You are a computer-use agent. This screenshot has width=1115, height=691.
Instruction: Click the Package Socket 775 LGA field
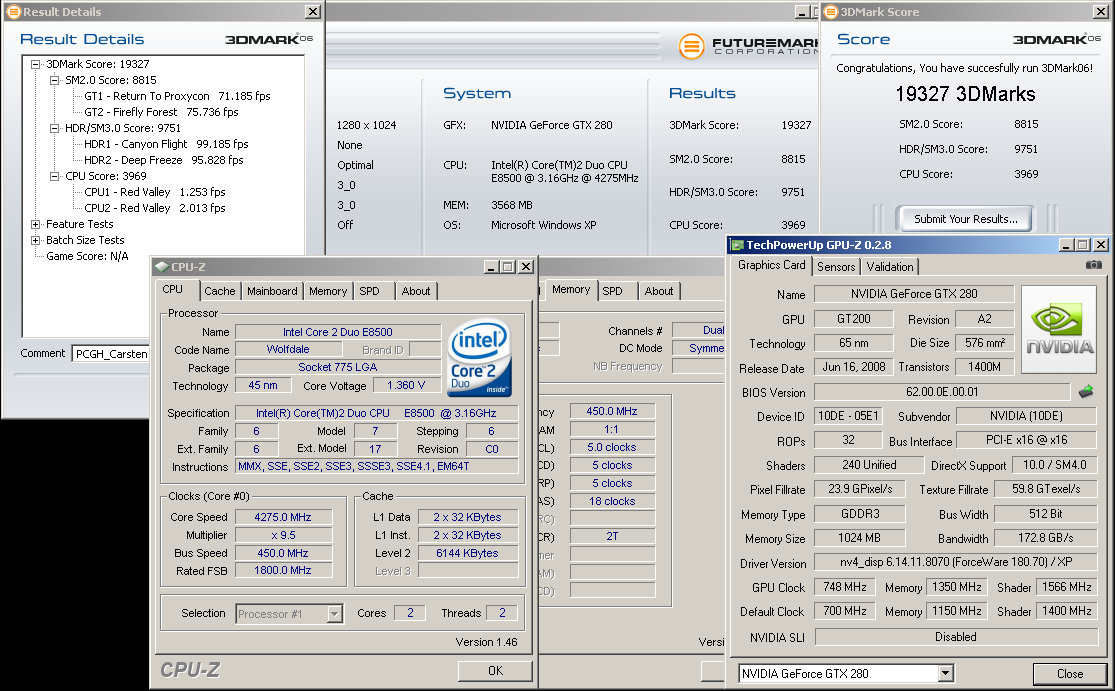[338, 367]
